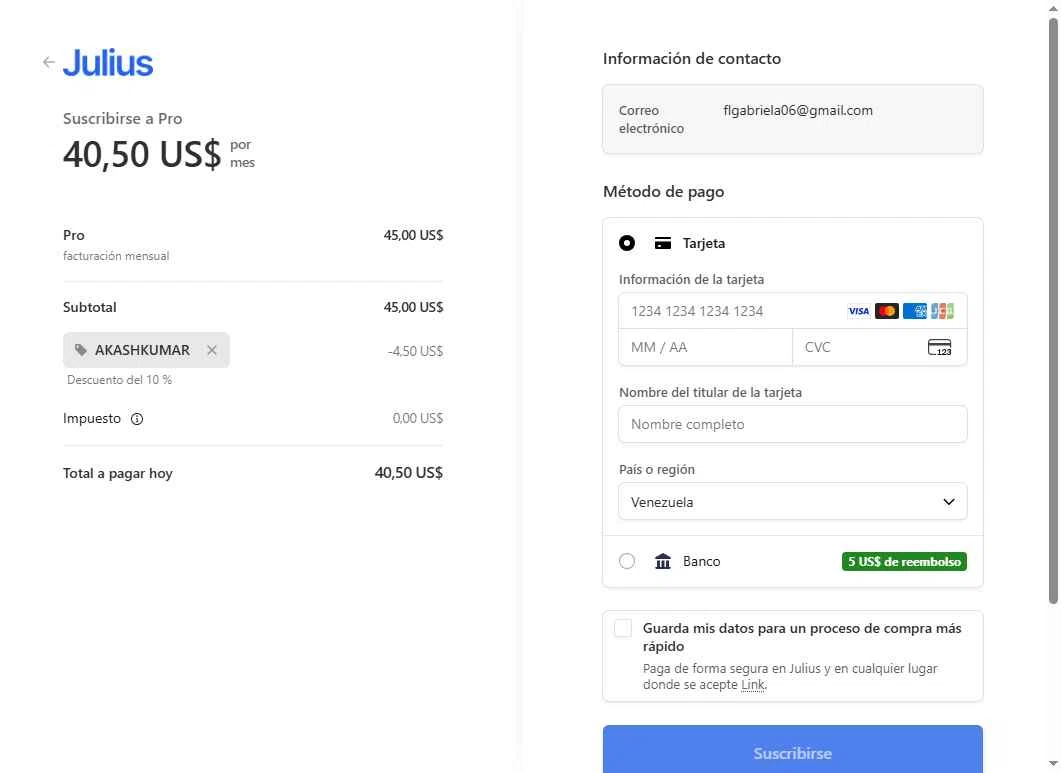Remove the AKASHKUMAR promo code

[212, 350]
